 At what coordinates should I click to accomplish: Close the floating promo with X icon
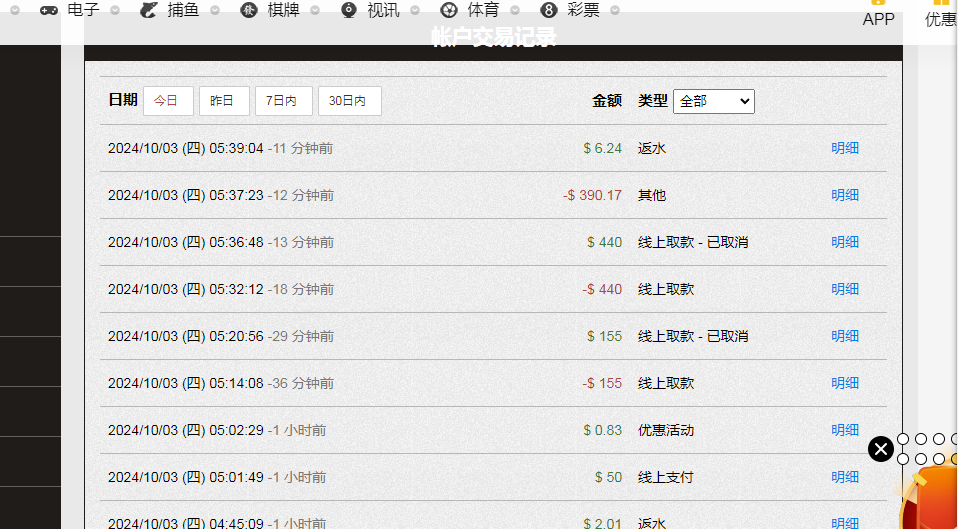(x=880, y=449)
